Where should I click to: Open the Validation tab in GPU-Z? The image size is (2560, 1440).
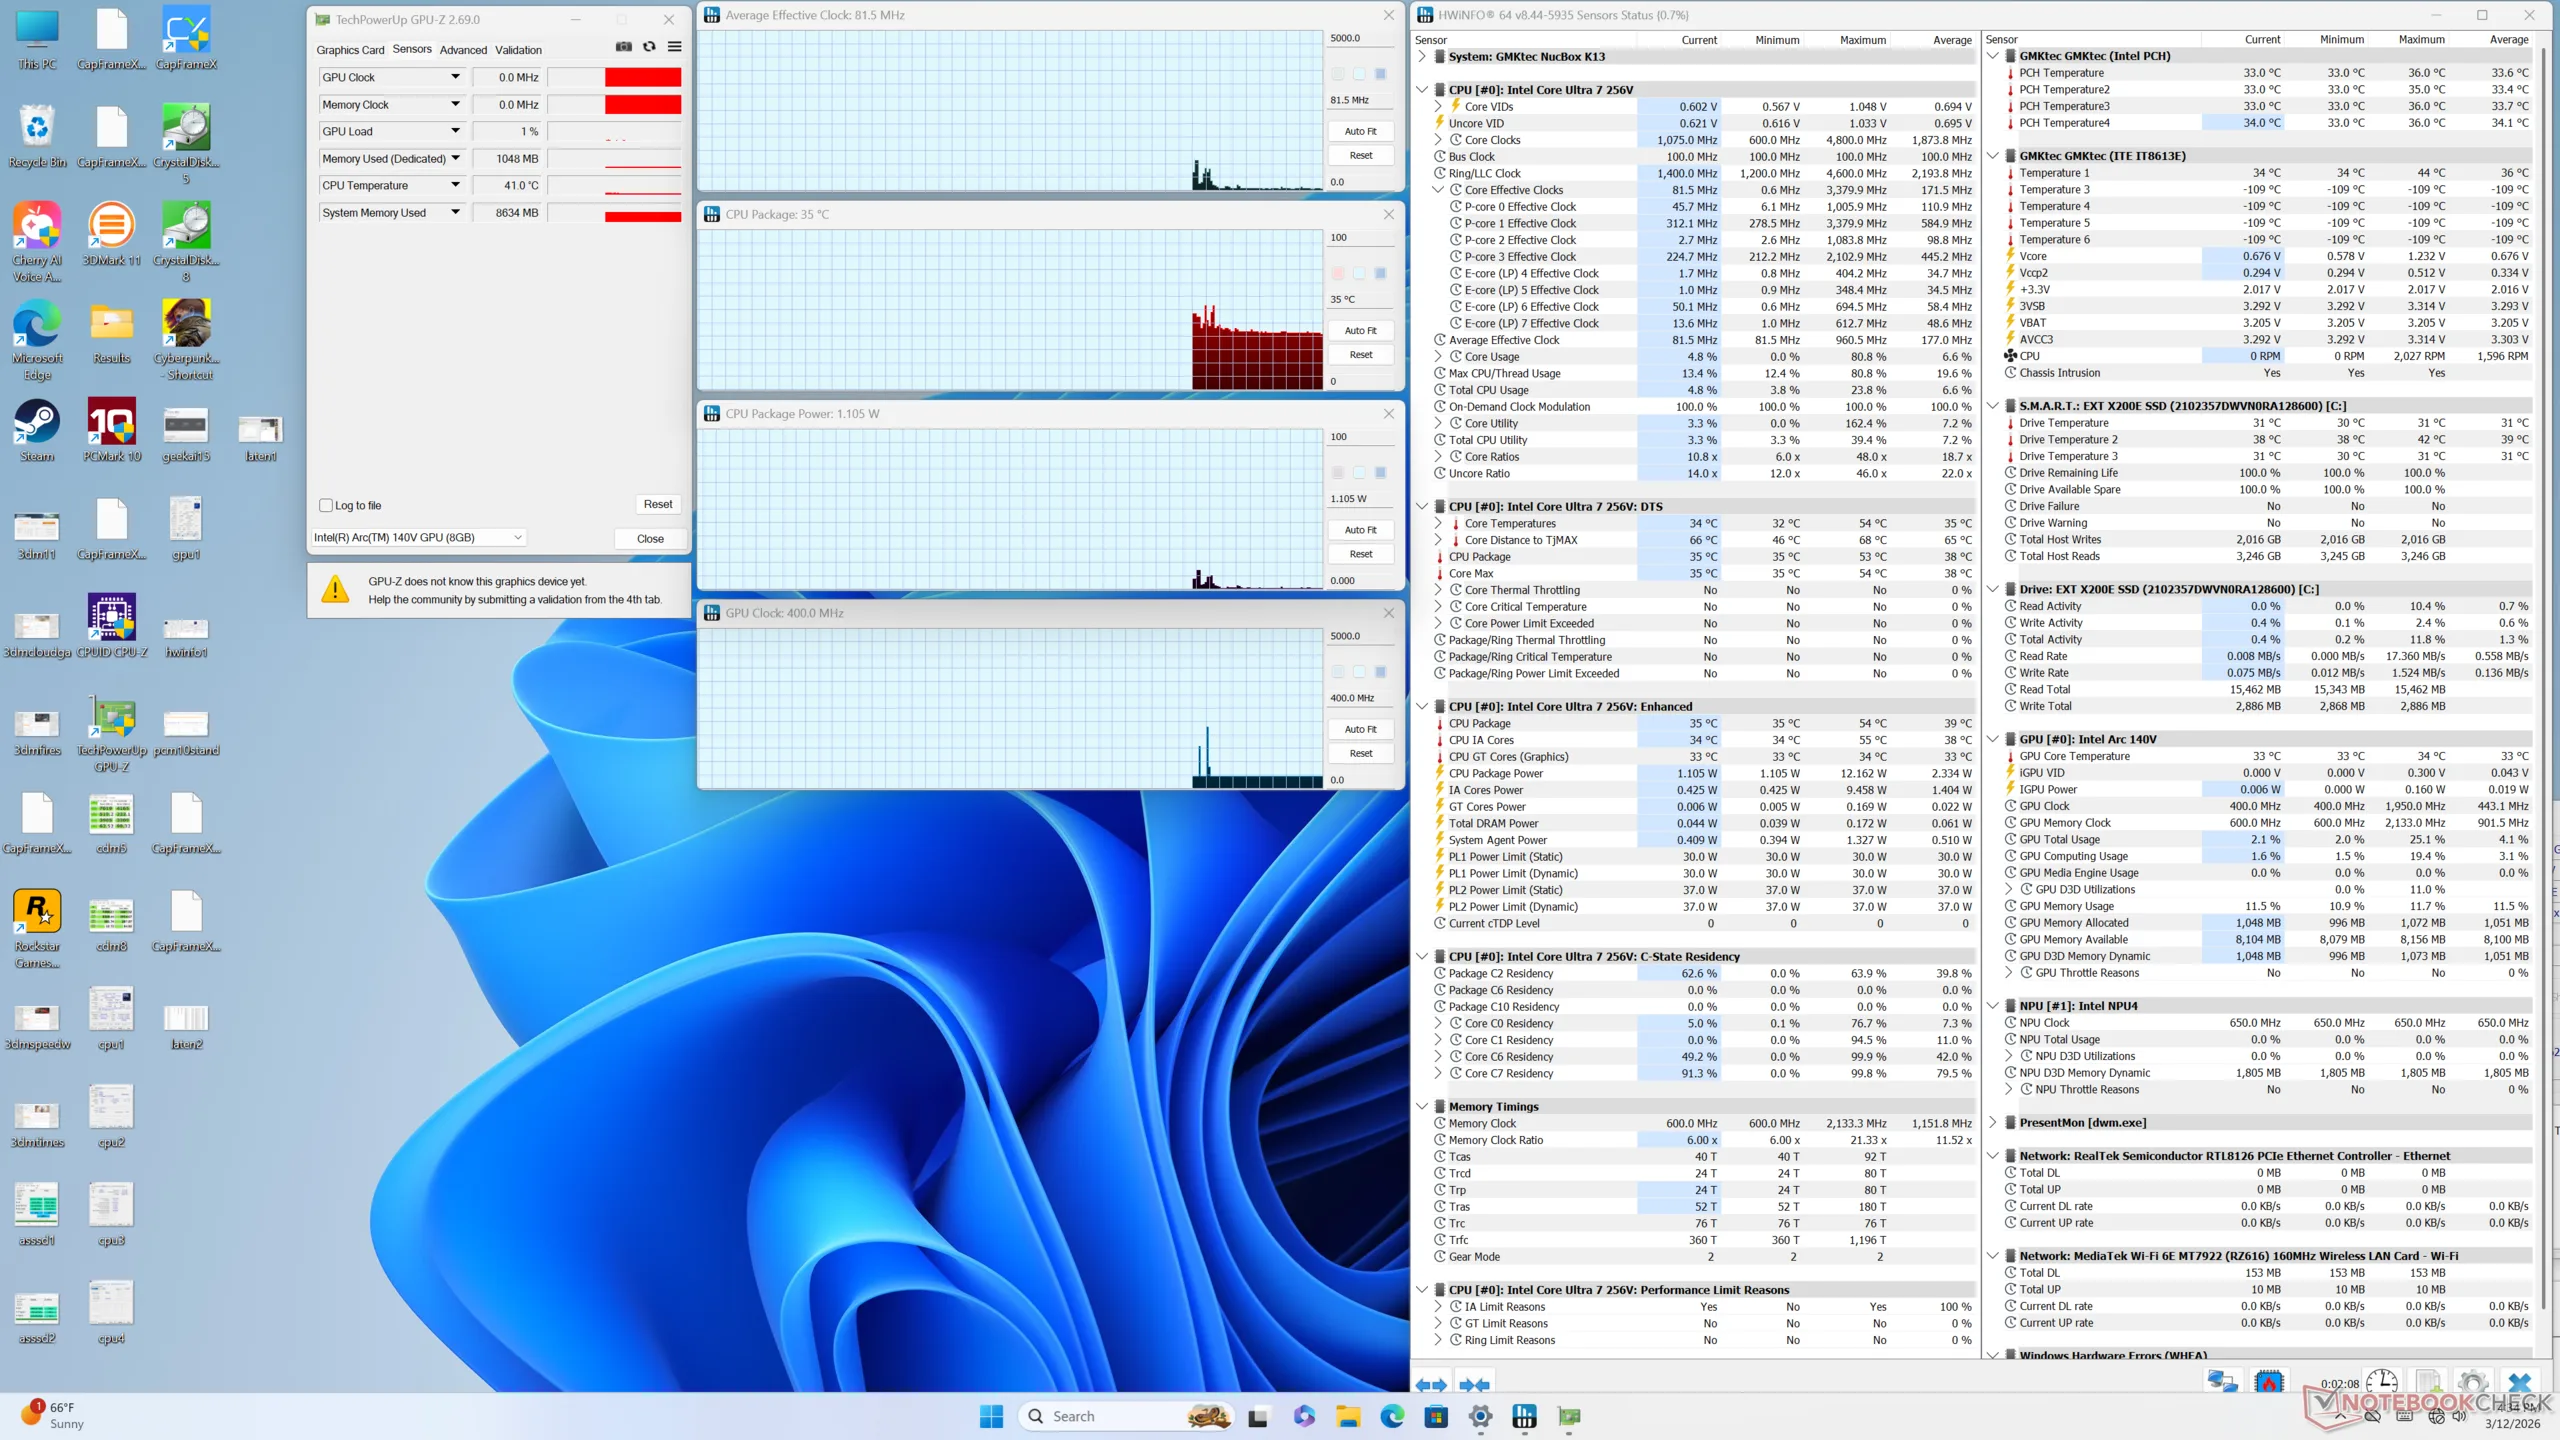518,50
